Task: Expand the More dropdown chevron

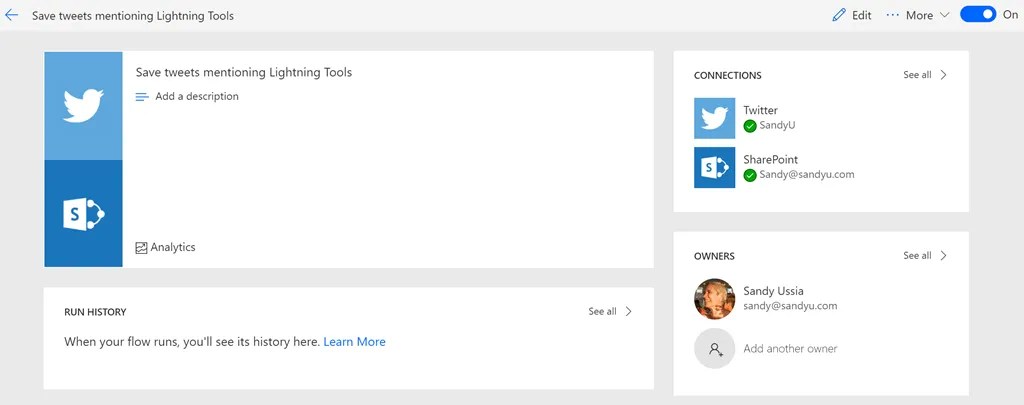Action: (x=944, y=15)
